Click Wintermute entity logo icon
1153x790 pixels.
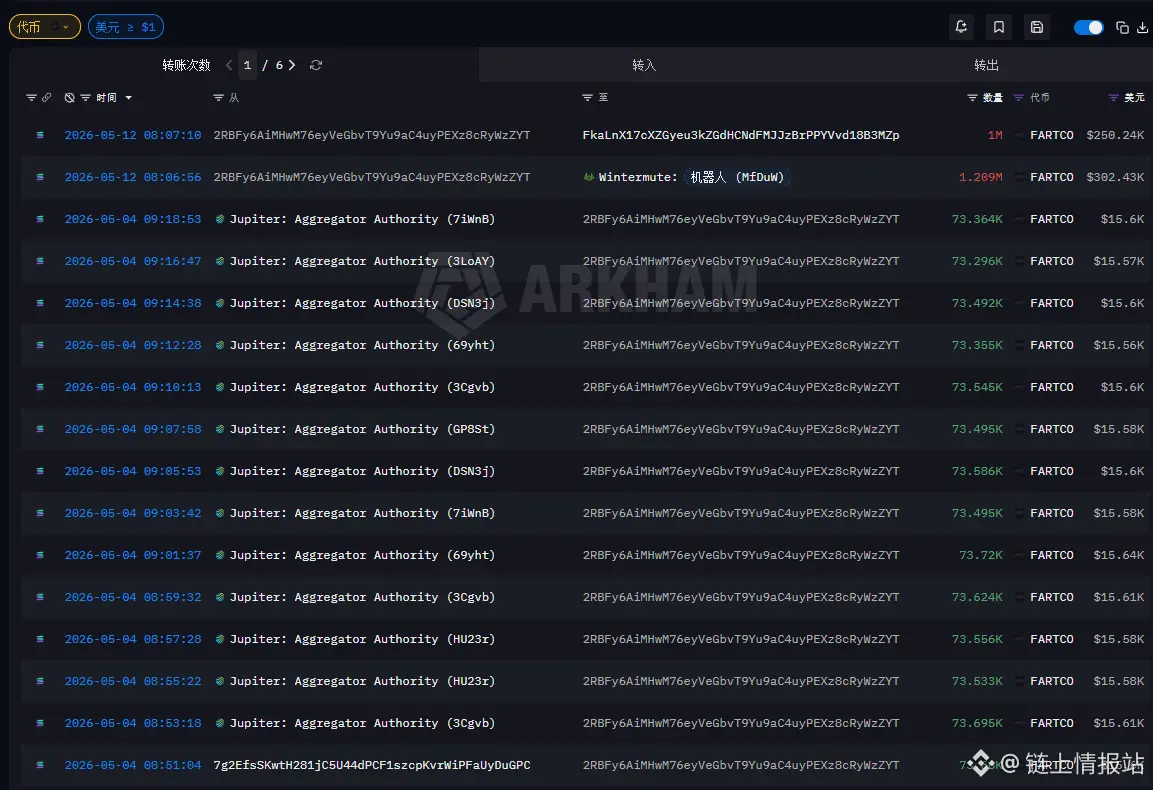point(588,177)
